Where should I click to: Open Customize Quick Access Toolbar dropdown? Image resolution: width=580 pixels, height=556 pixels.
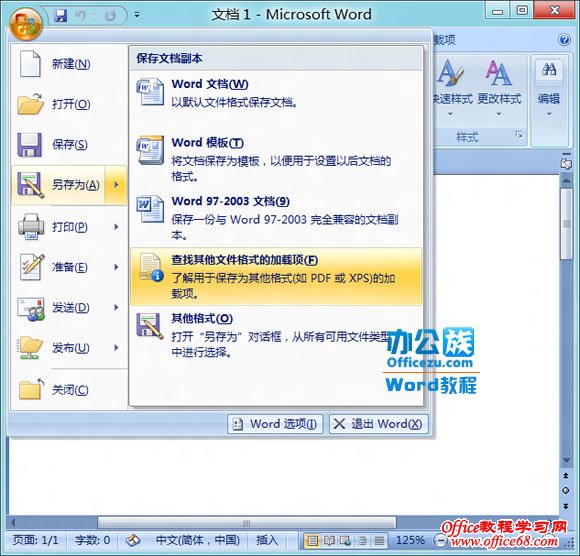(x=137, y=15)
